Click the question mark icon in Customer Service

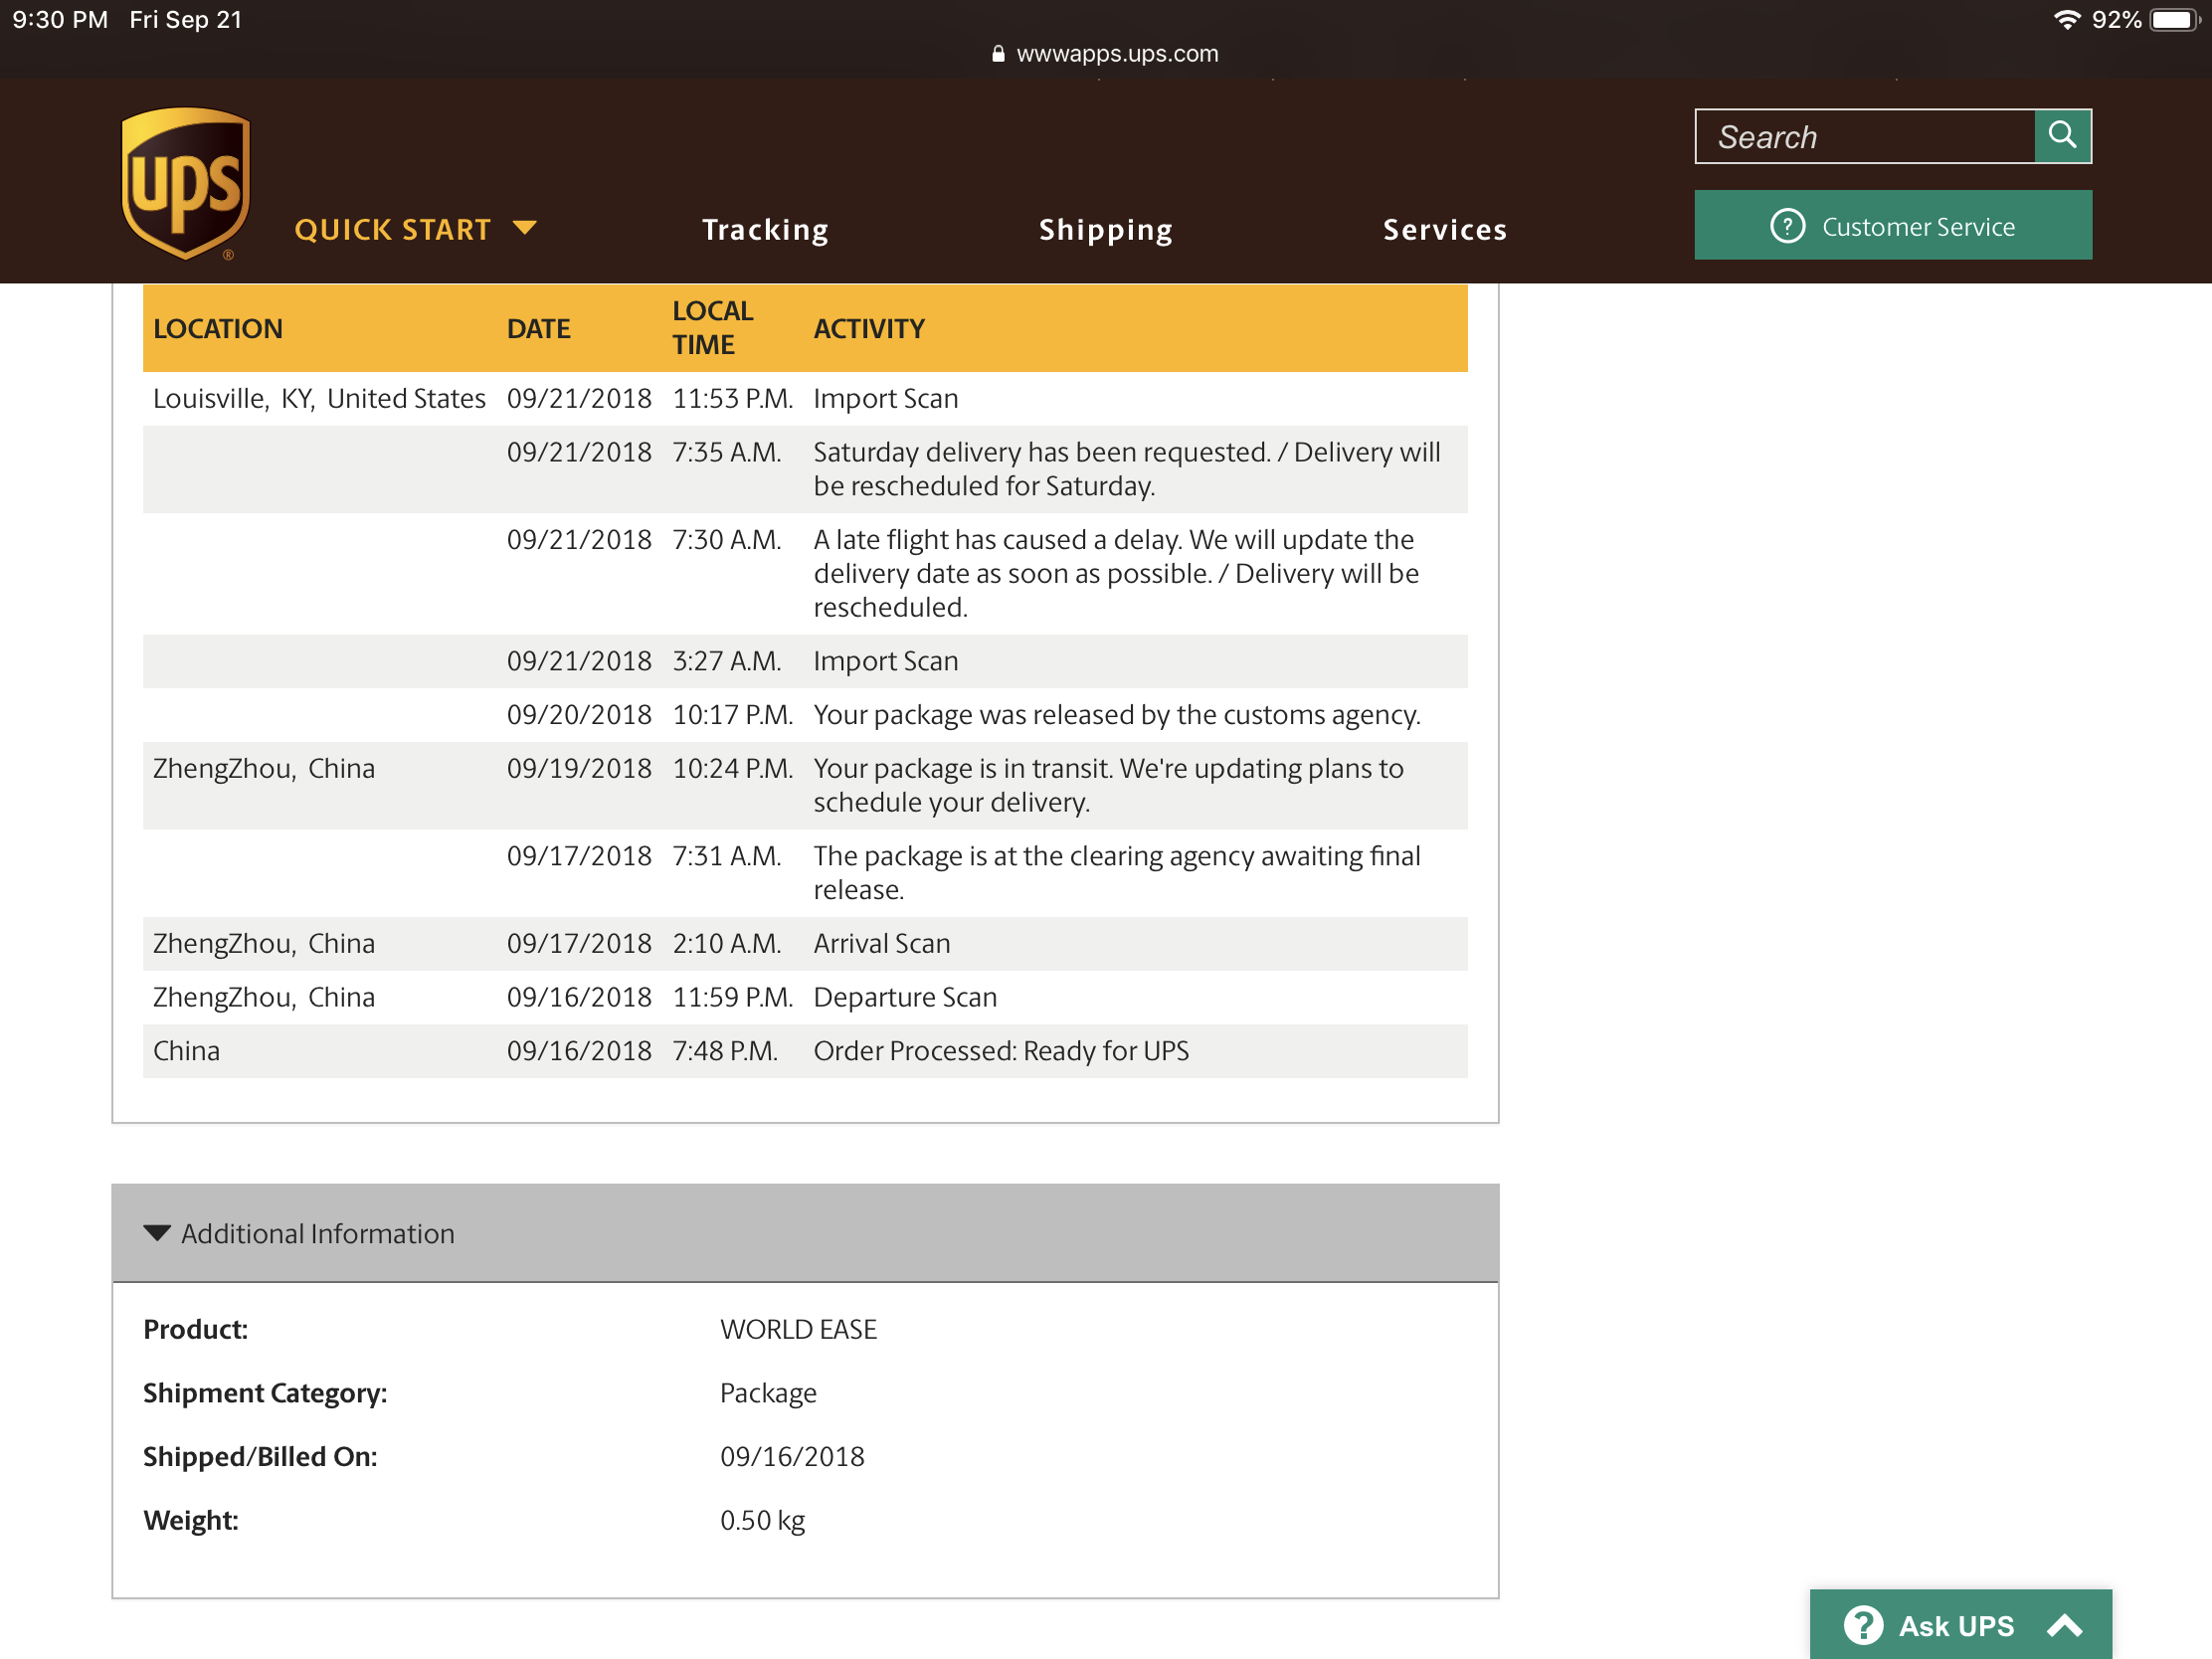point(1787,226)
